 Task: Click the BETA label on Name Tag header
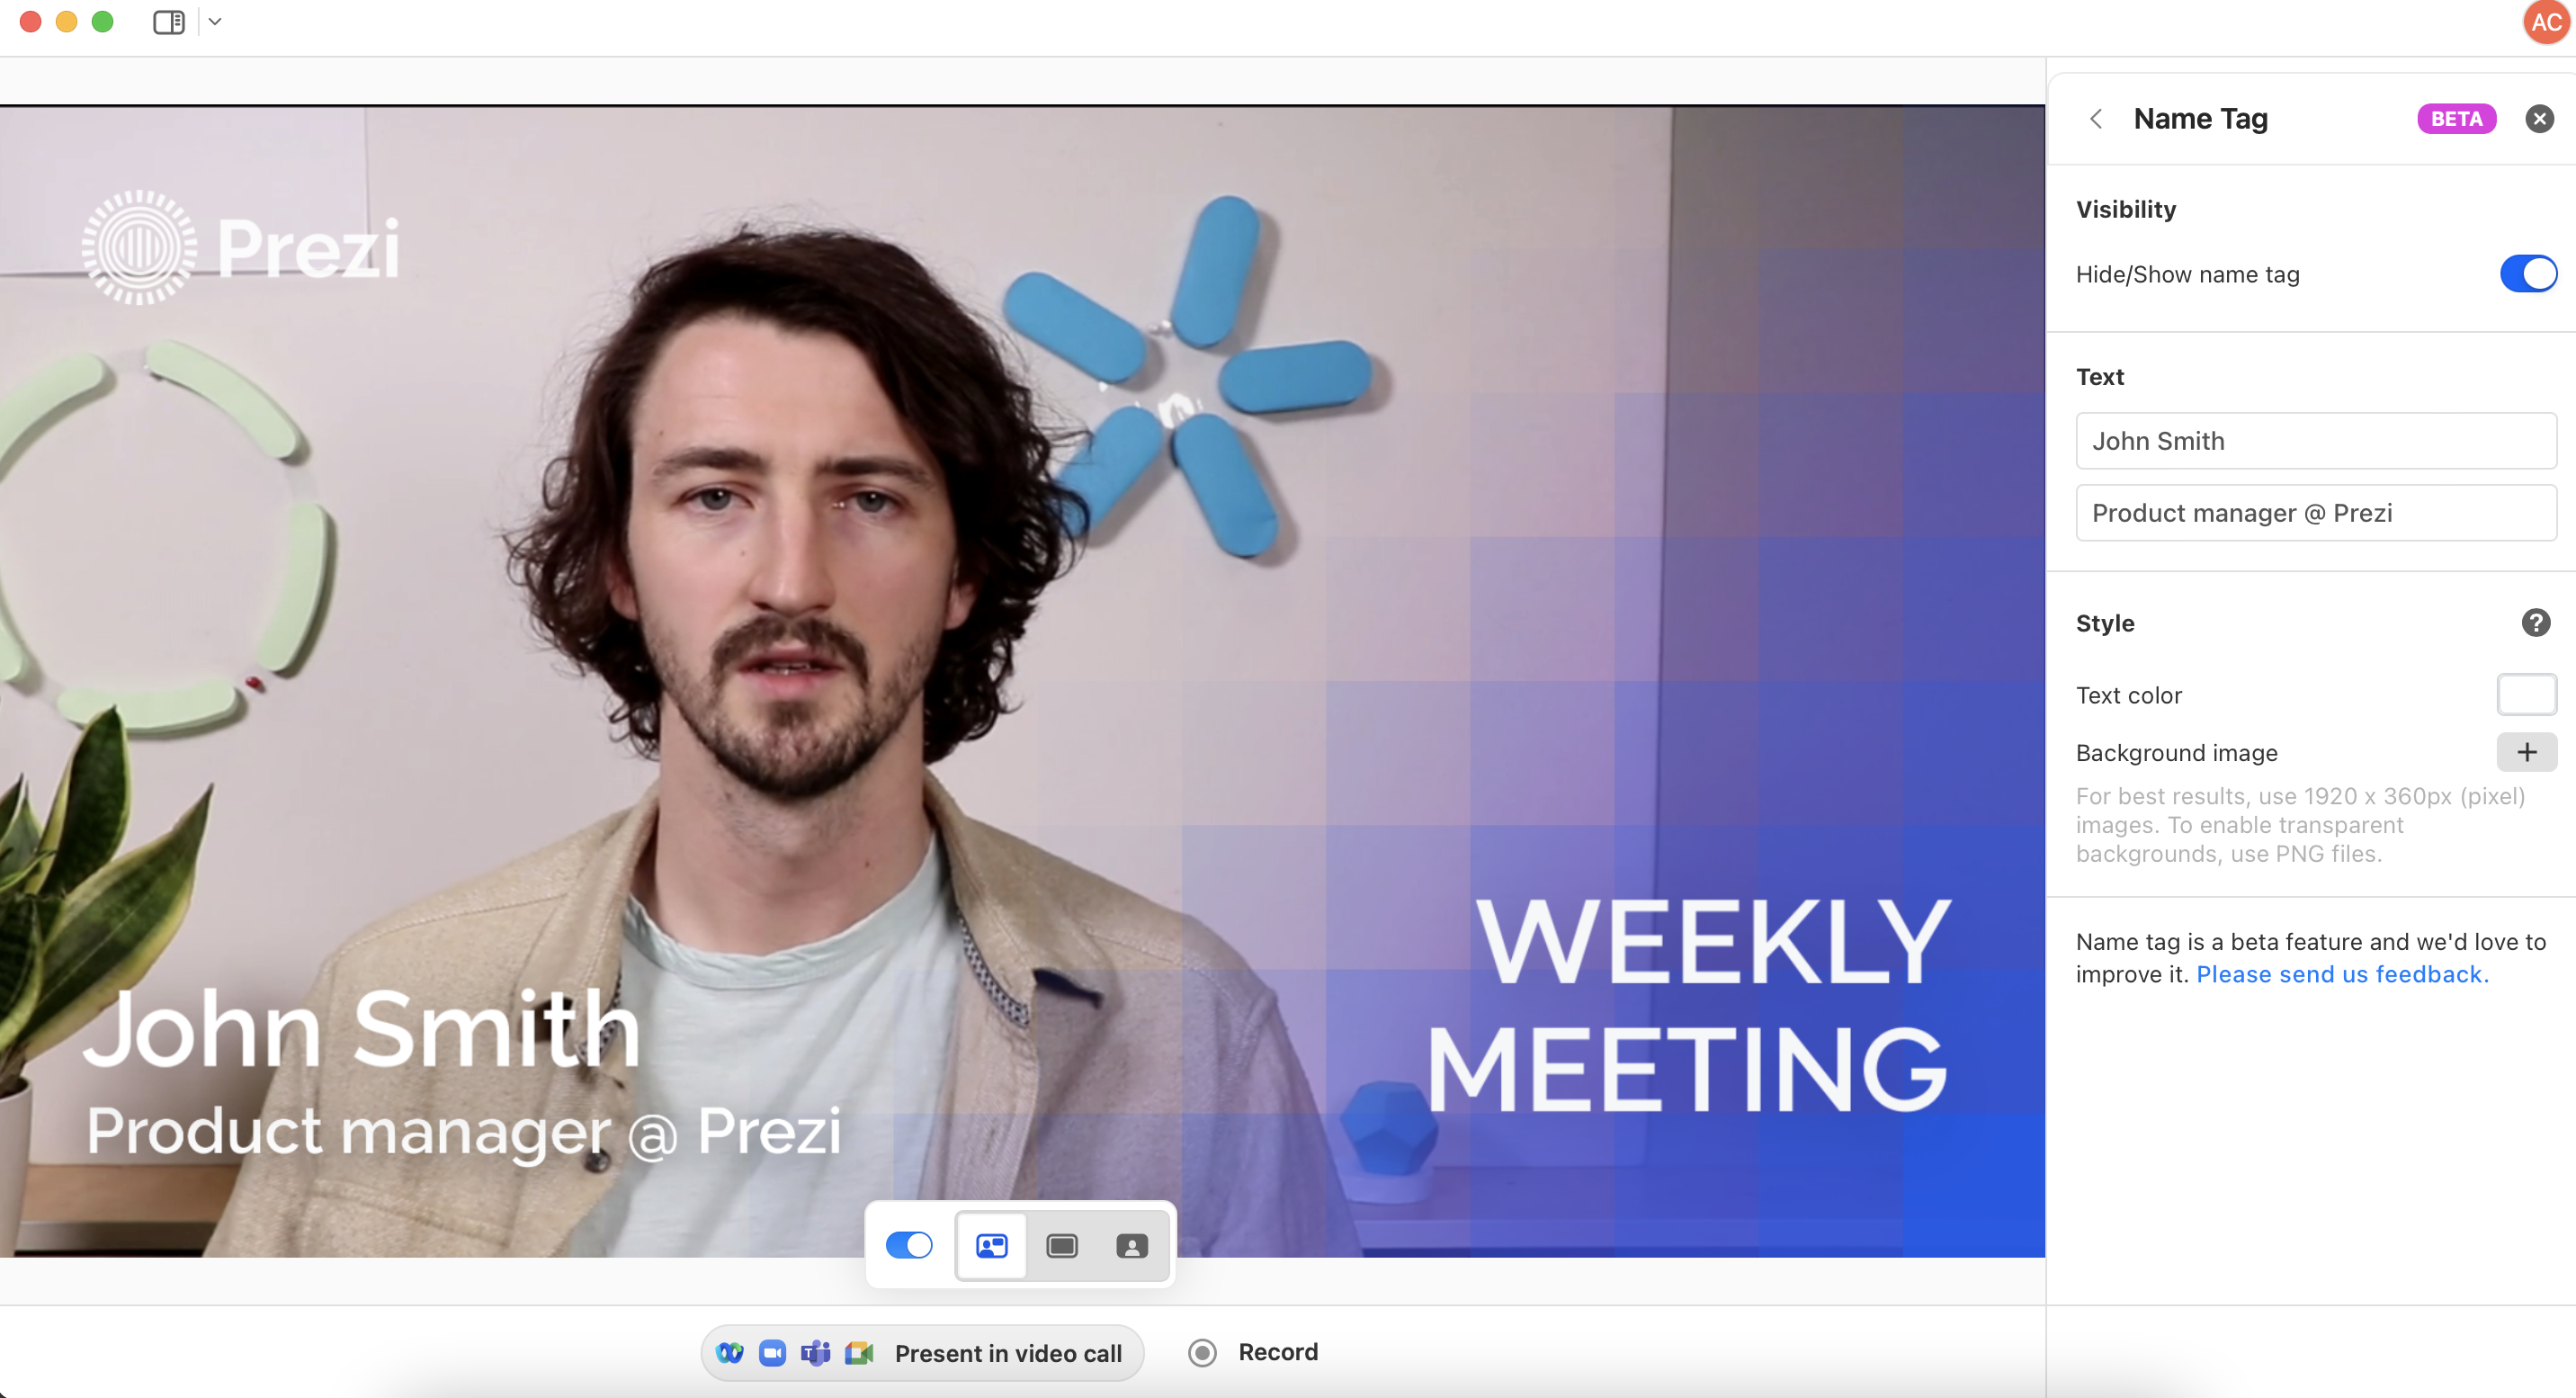click(x=2457, y=119)
